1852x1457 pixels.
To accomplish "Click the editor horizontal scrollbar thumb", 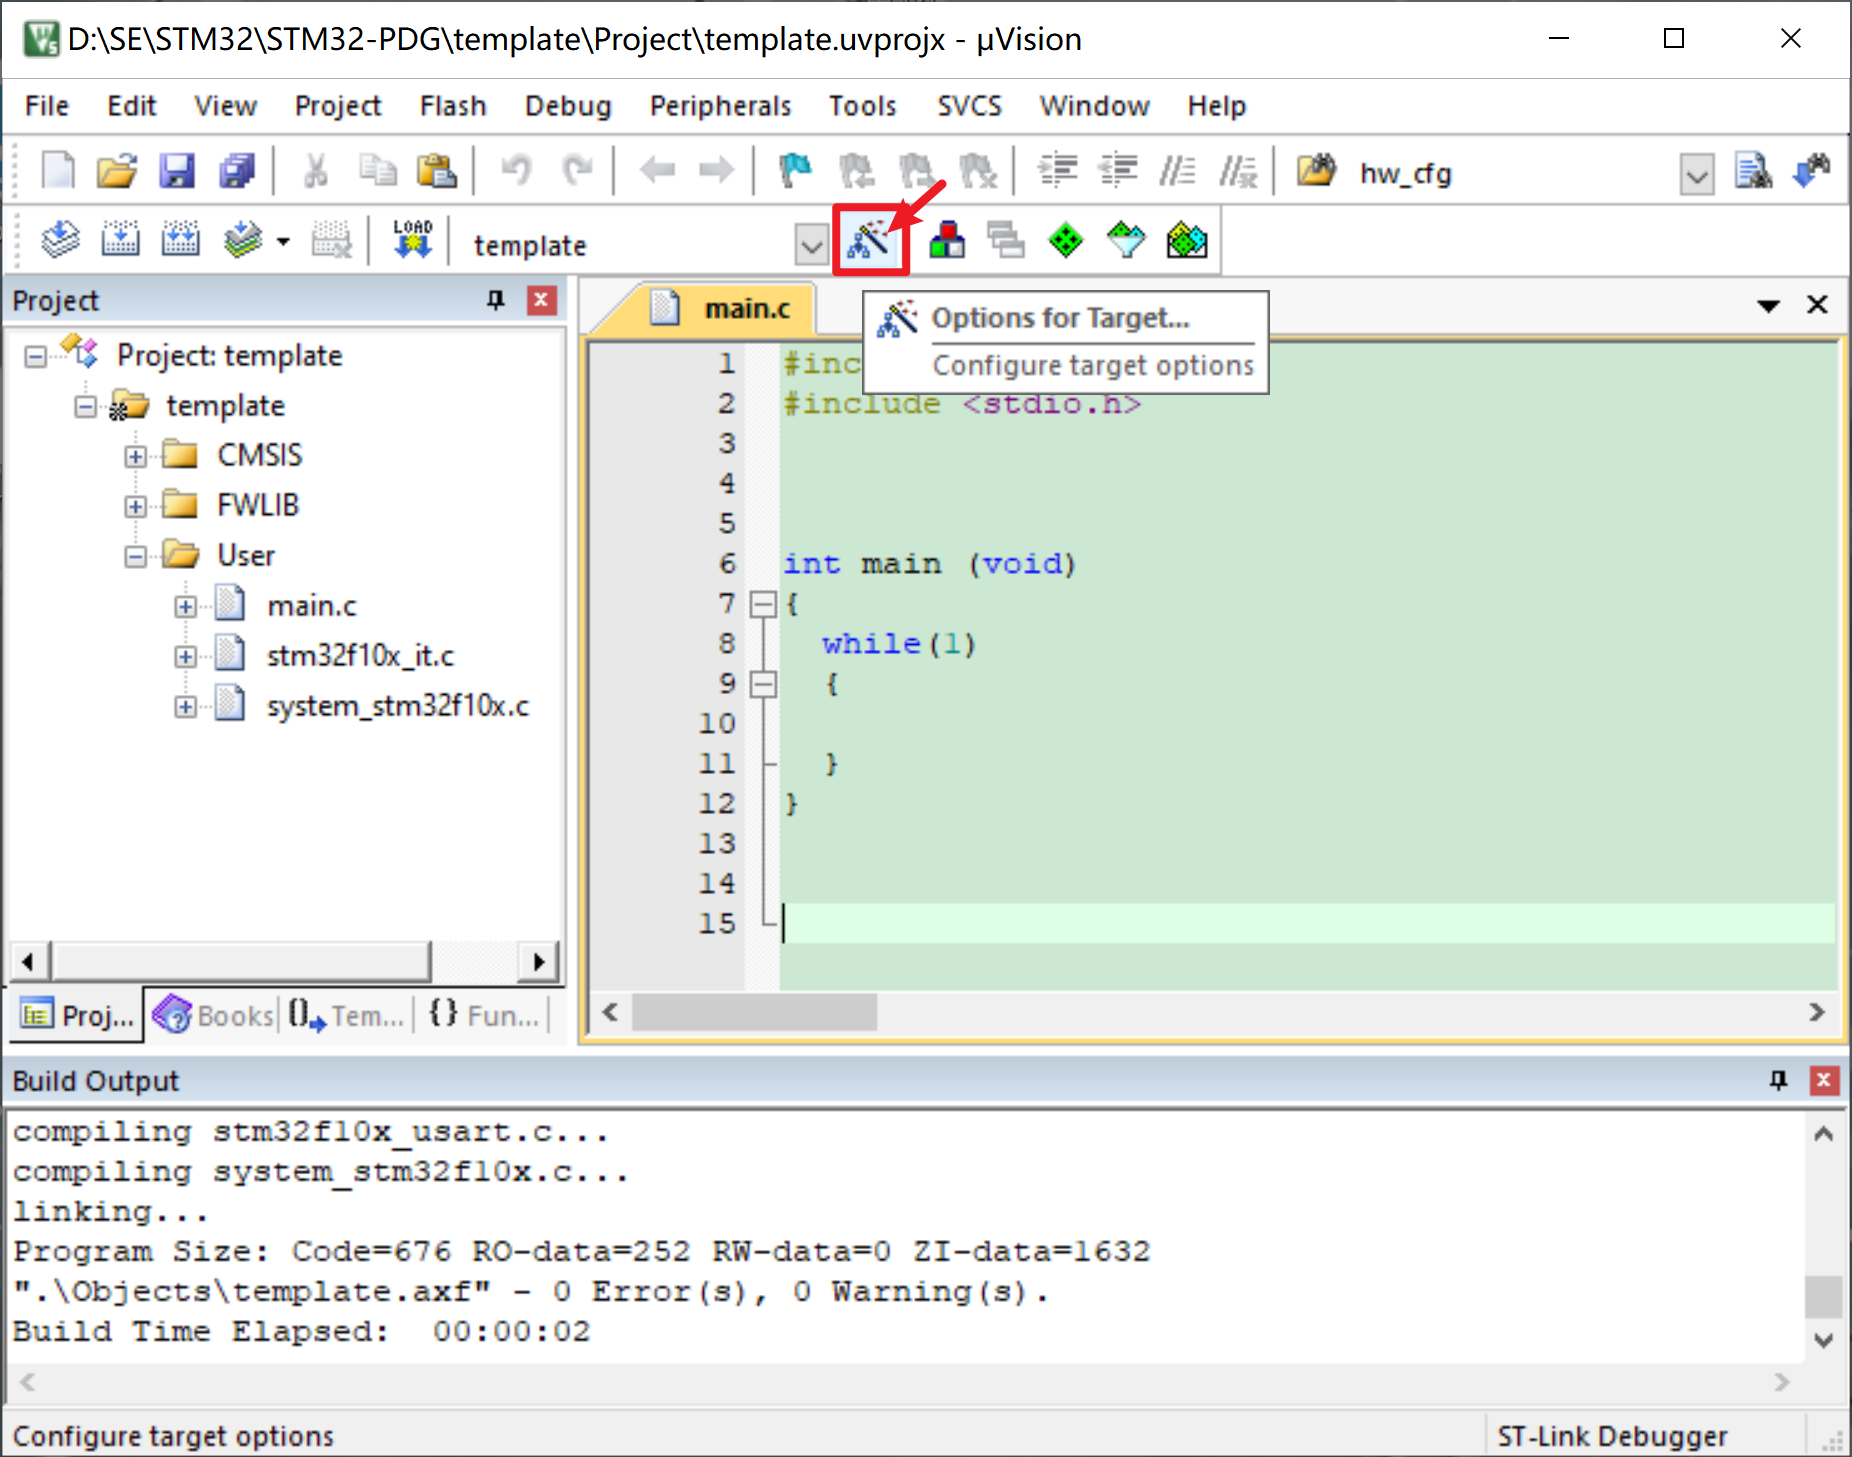I will tap(754, 1012).
